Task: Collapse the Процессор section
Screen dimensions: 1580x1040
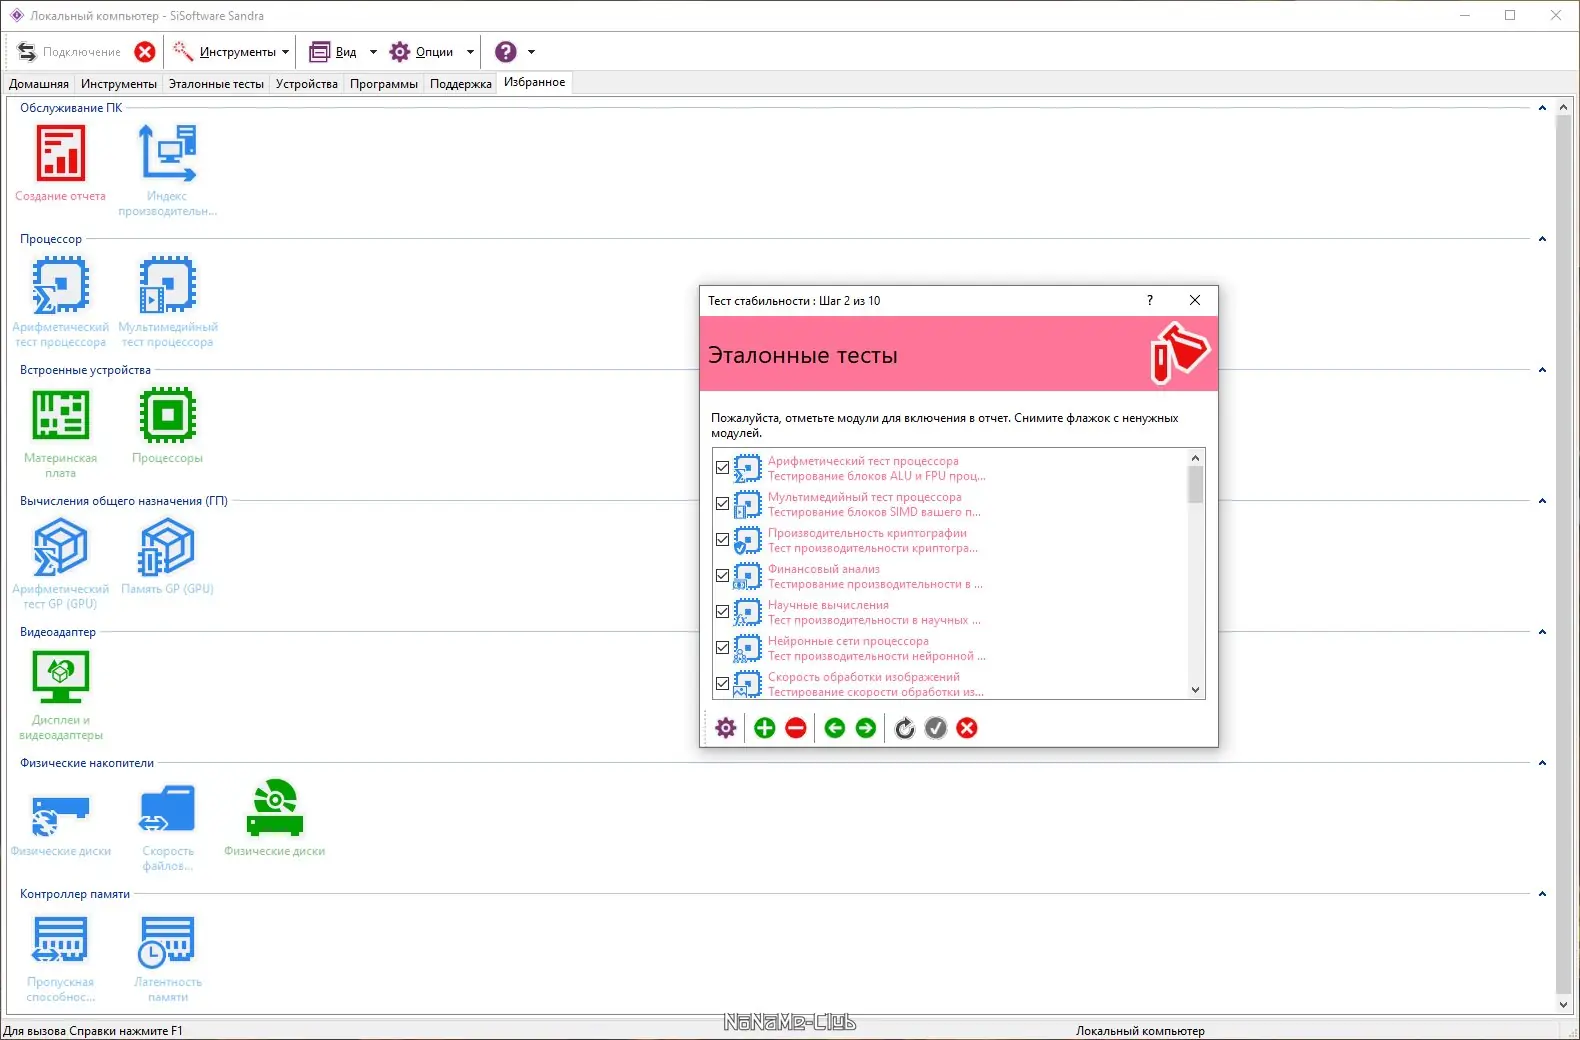Action: click(x=1542, y=239)
